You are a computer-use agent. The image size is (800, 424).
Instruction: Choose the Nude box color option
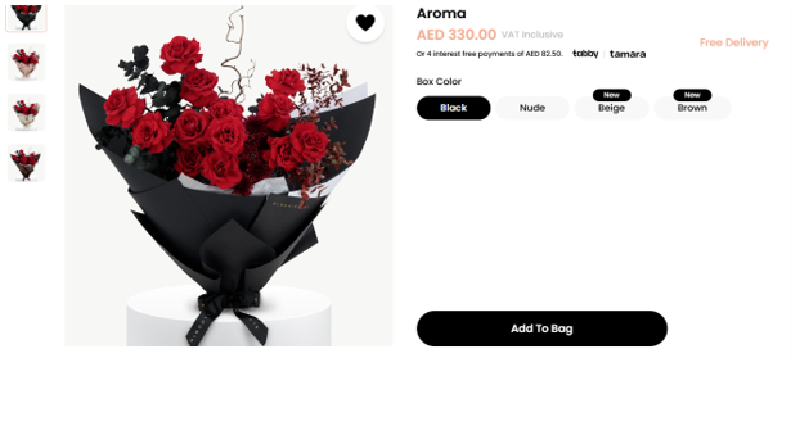[532, 108]
